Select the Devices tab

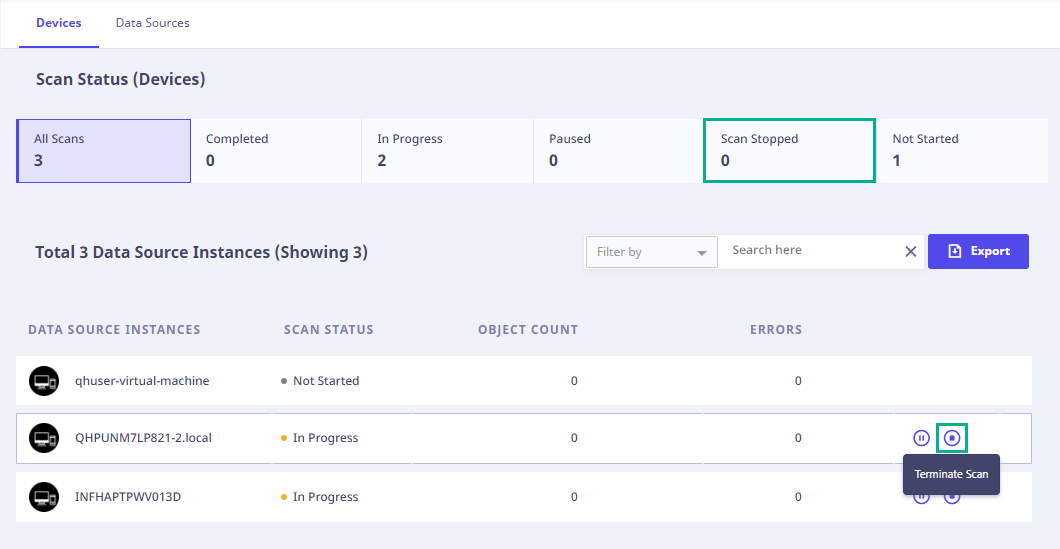click(x=59, y=23)
